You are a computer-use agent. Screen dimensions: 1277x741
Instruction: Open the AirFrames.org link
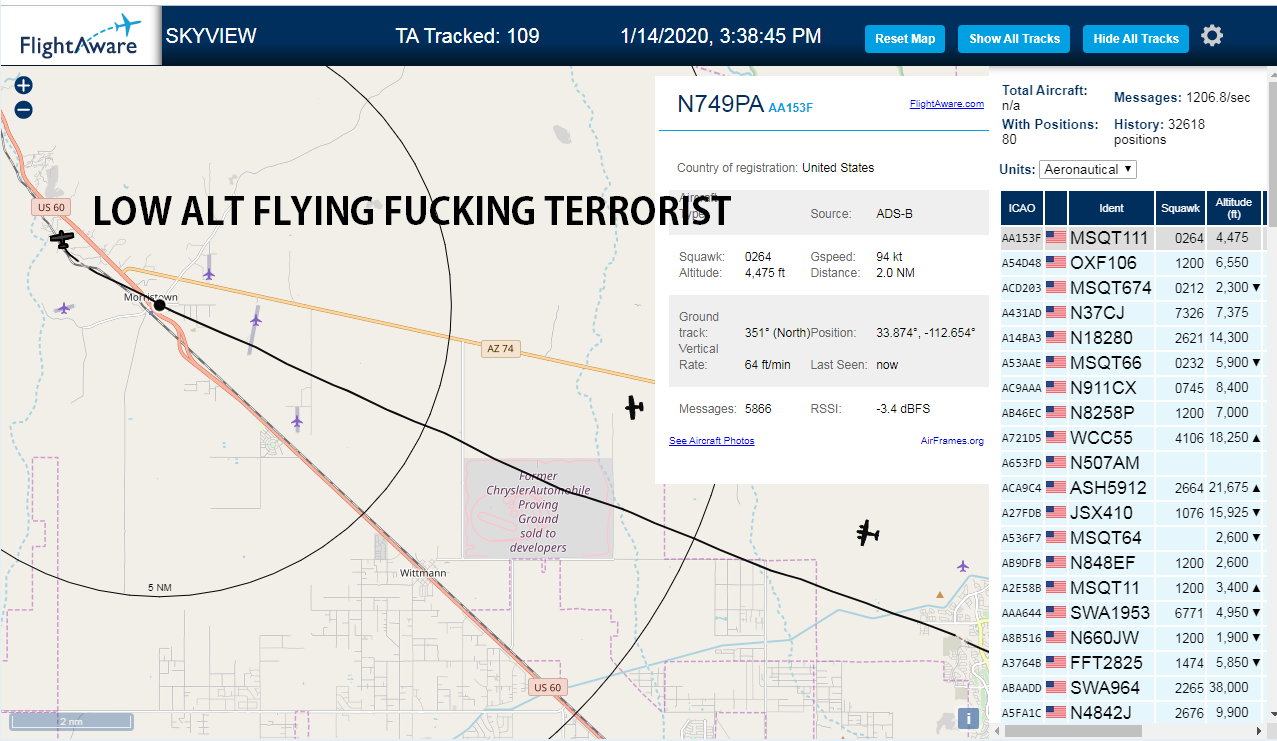coord(952,441)
